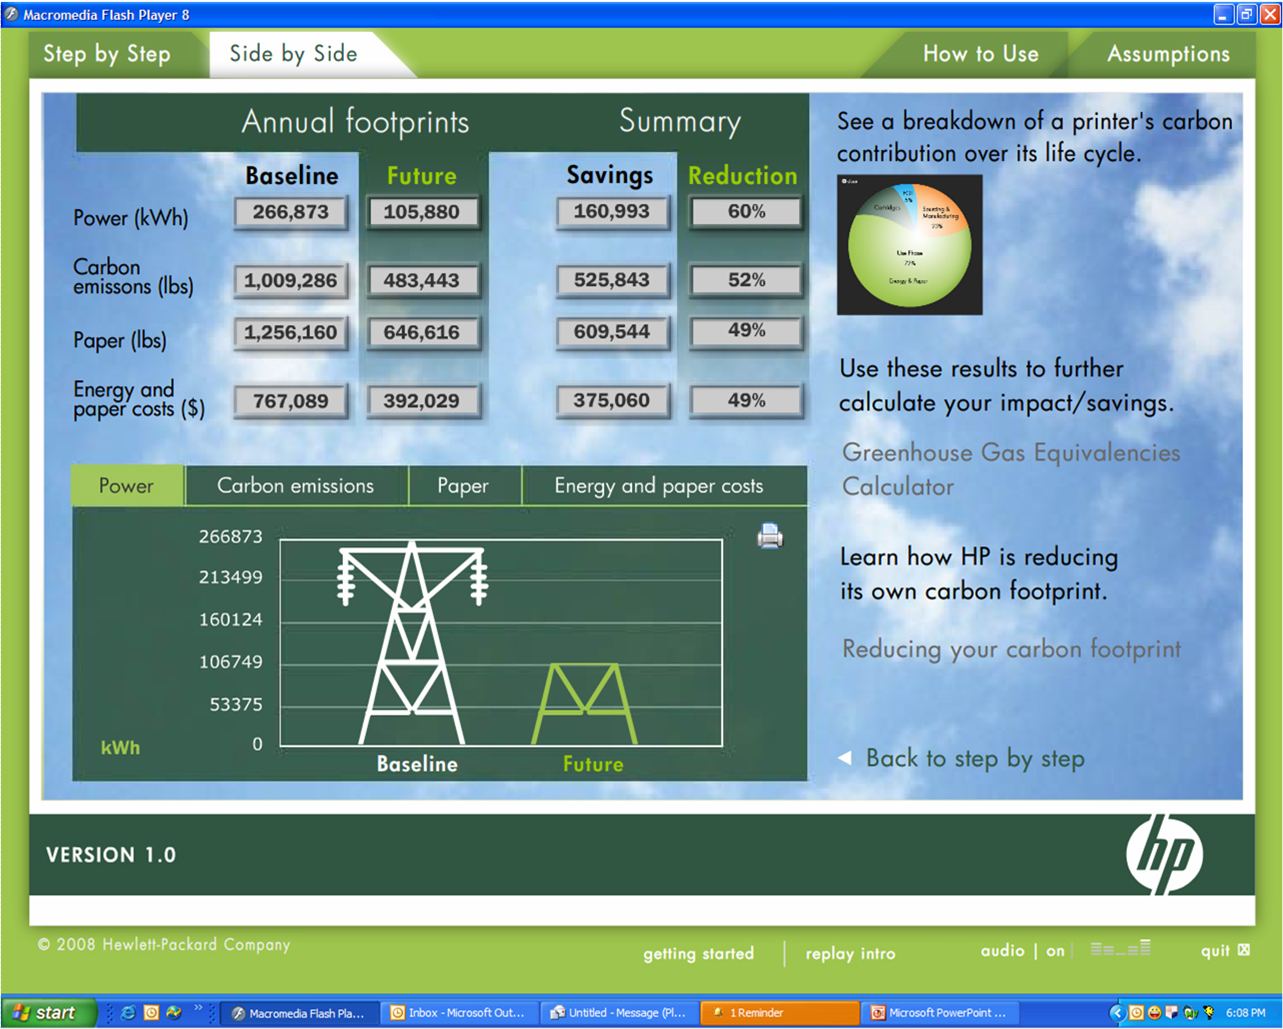
Task: Click cost savings value 375,060
Action: 612,401
